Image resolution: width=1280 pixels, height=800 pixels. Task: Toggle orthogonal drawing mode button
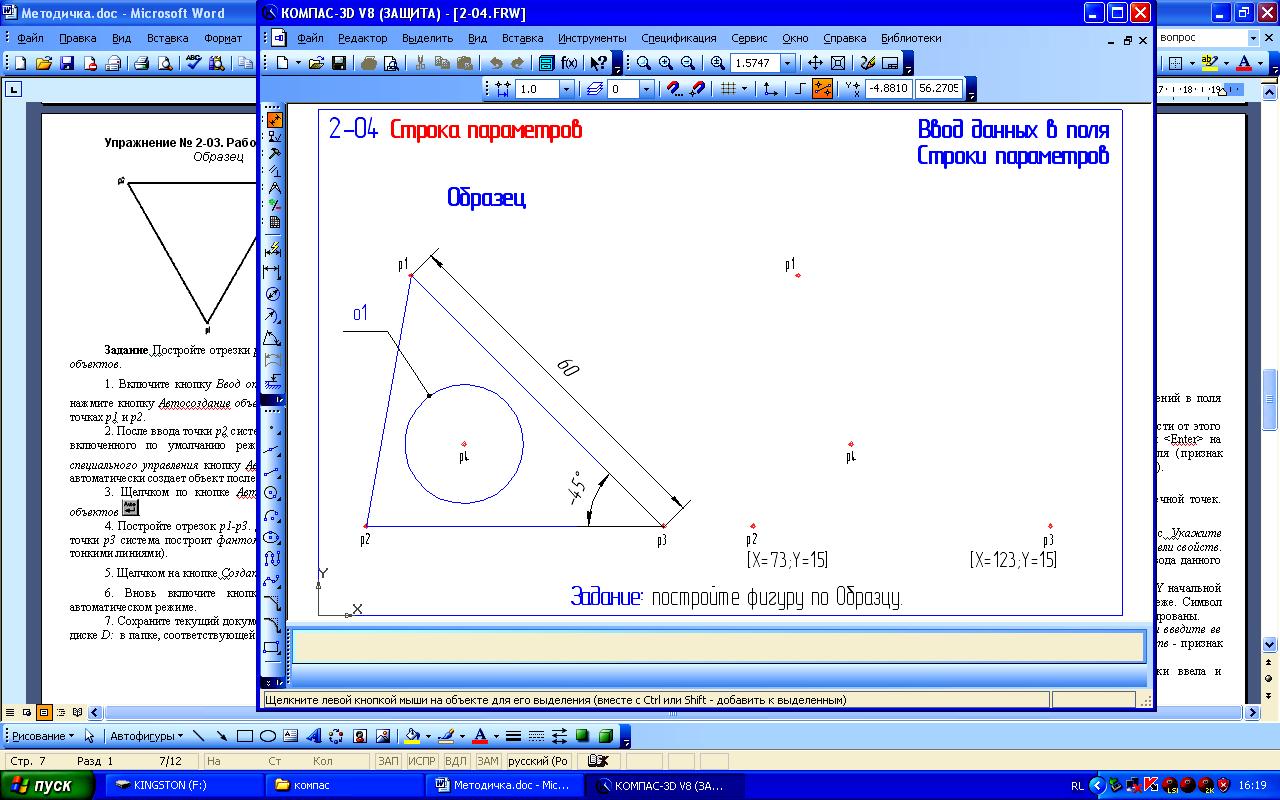click(x=800, y=89)
